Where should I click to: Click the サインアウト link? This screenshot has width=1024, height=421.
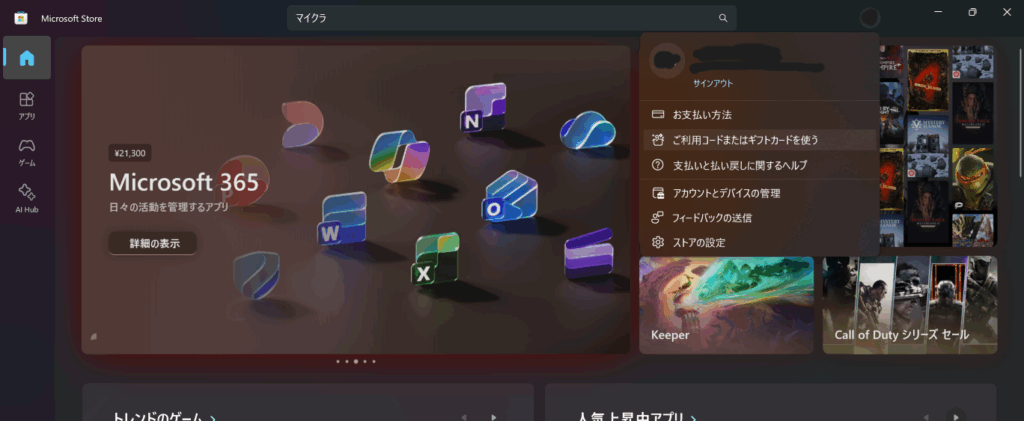pos(713,86)
